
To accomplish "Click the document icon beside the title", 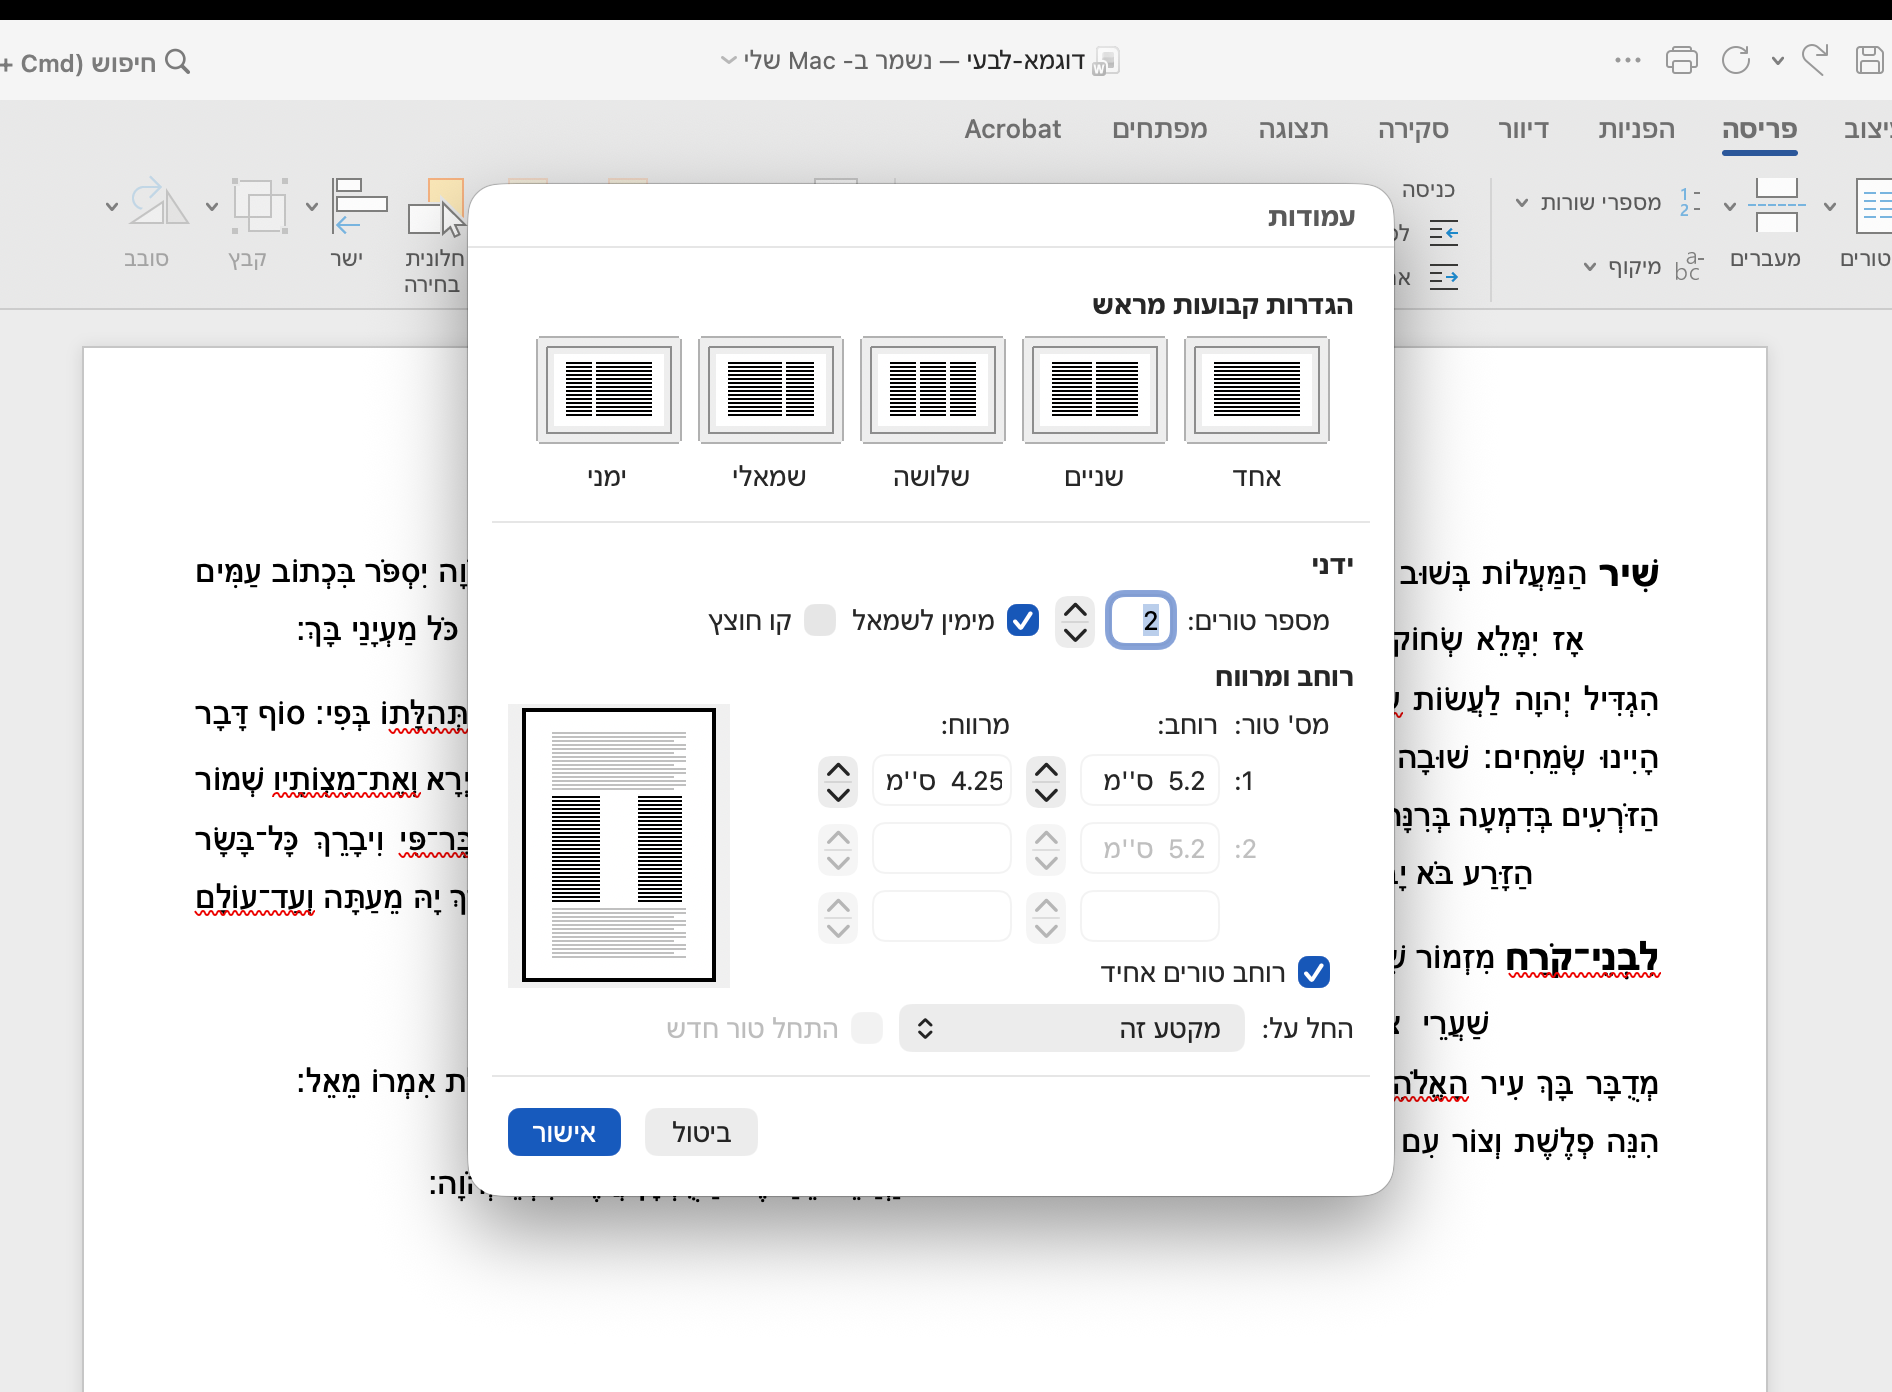I will [x=1105, y=61].
